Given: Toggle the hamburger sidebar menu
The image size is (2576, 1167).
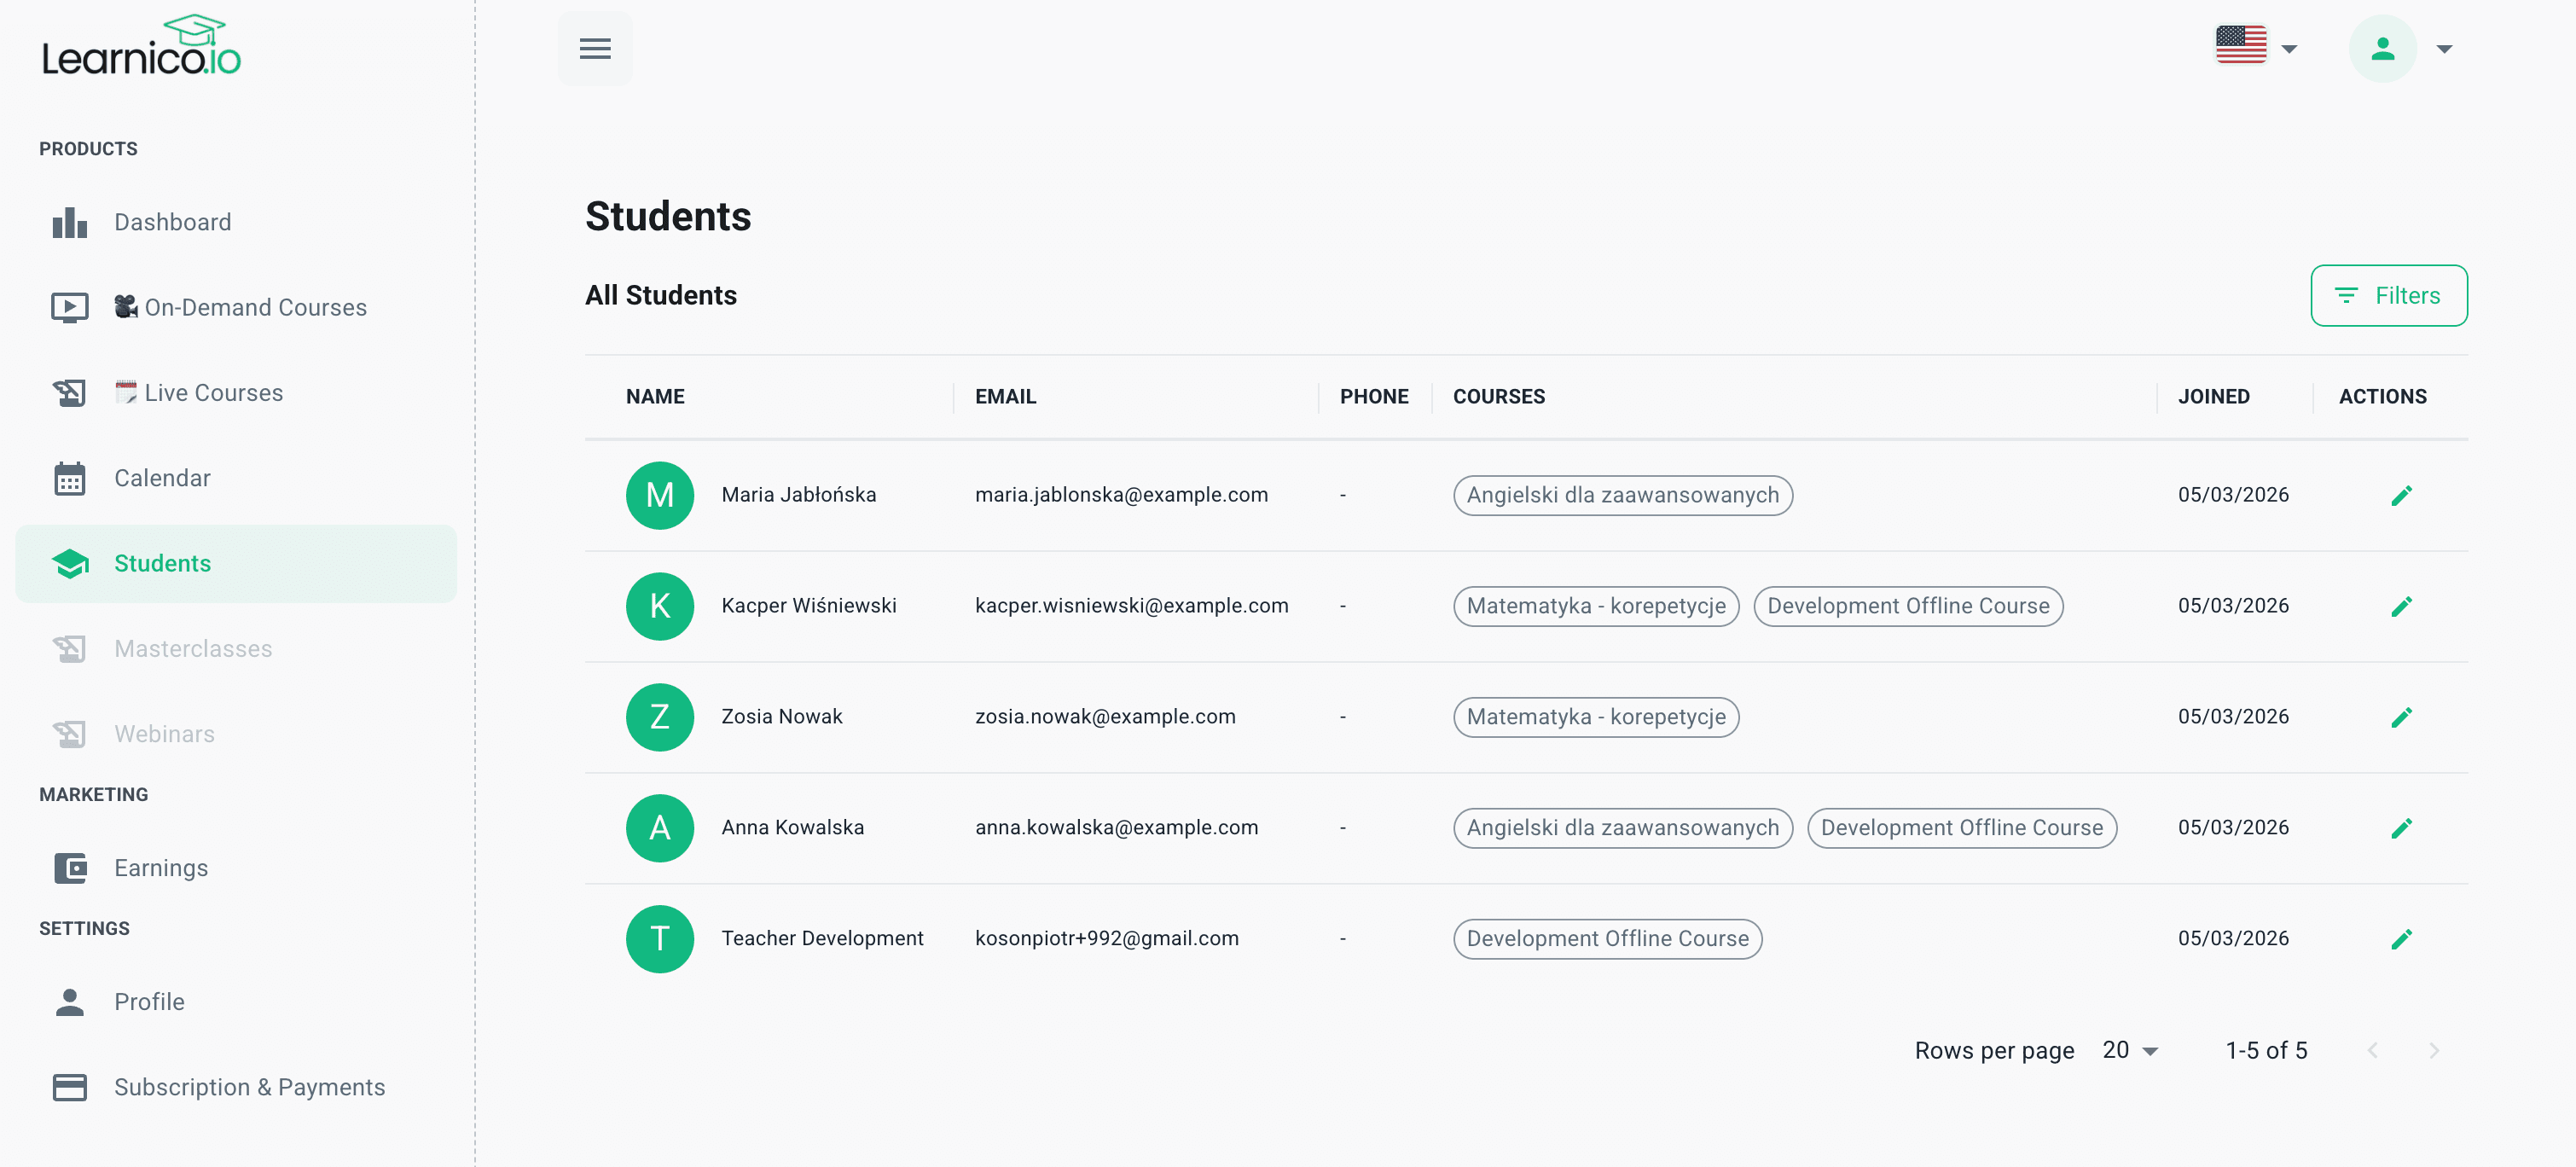Looking at the screenshot, I should coord(595,48).
